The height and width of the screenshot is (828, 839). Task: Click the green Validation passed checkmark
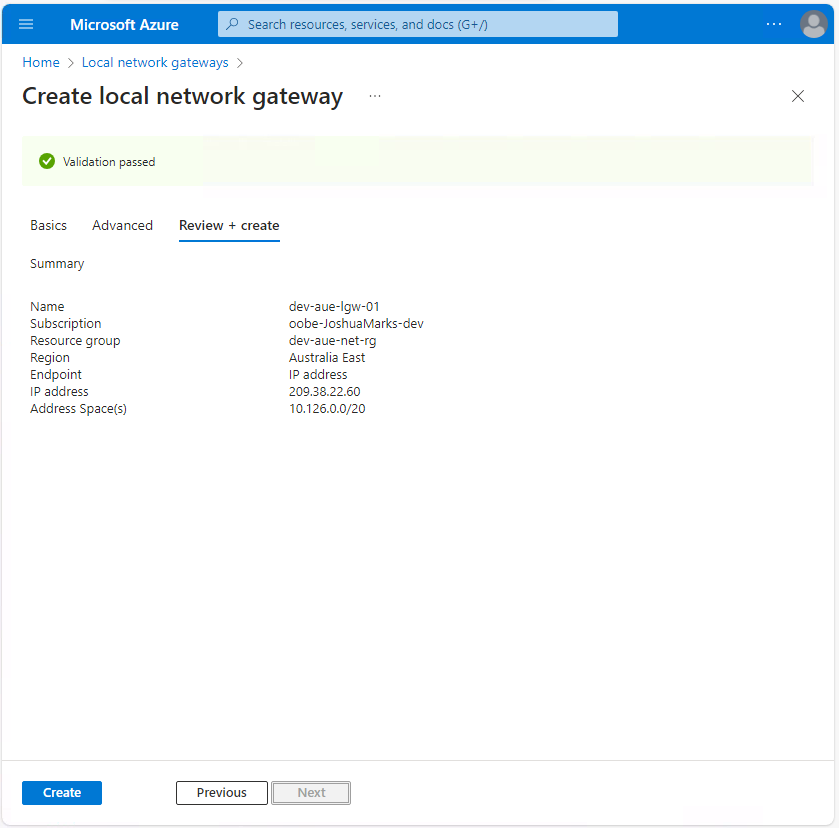pos(46,161)
